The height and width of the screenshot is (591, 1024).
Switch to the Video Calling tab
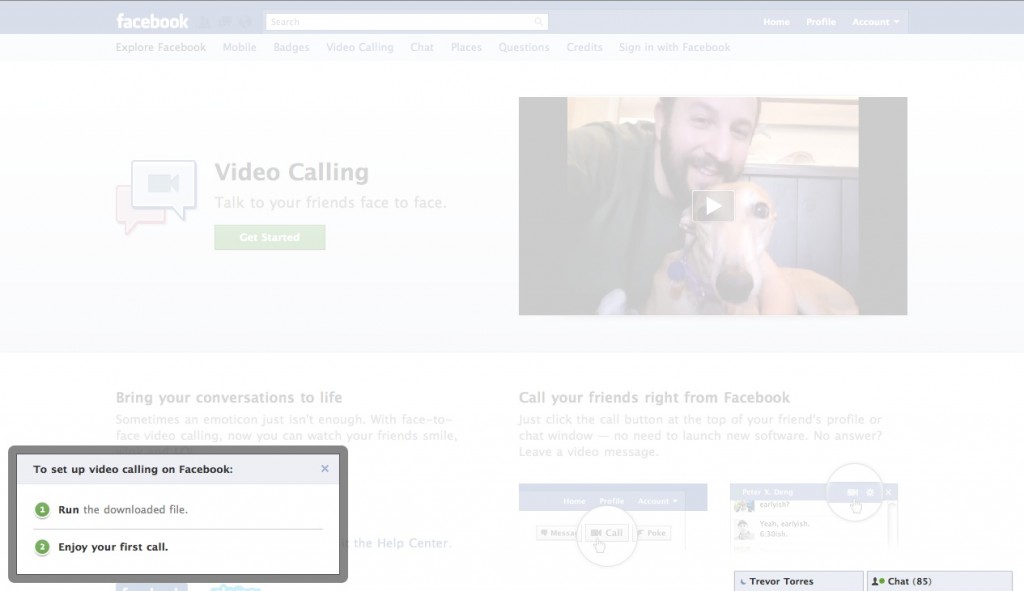pyautogui.click(x=360, y=47)
